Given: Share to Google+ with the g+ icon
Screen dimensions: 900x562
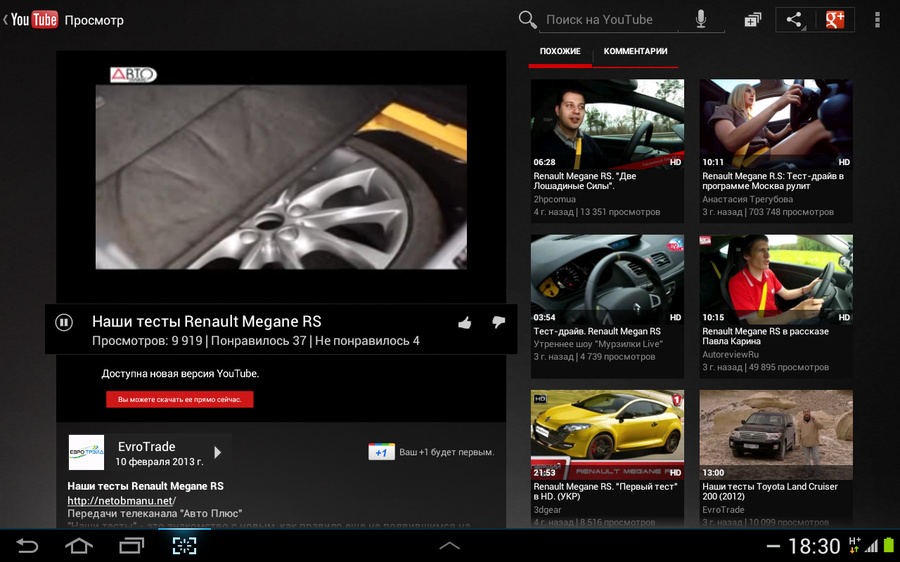Looking at the screenshot, I should click(835, 20).
